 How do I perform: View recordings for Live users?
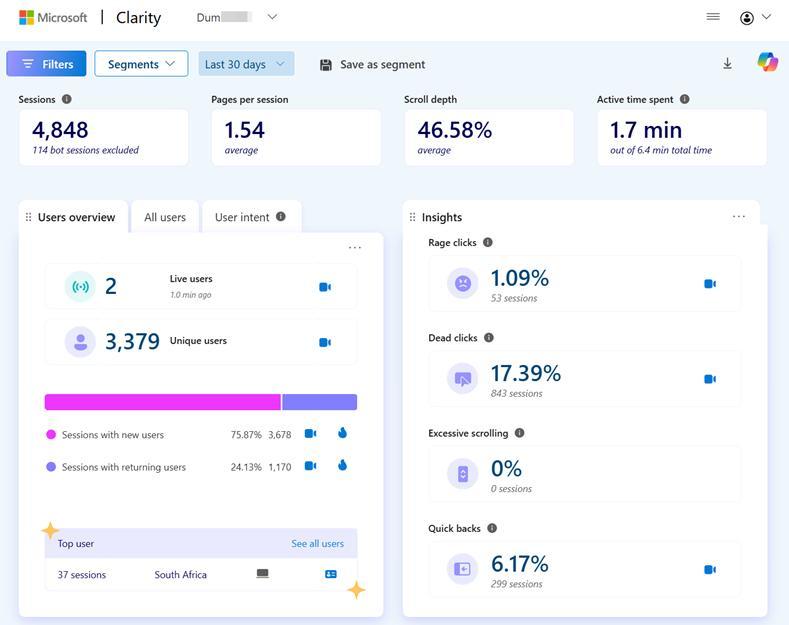[x=325, y=287]
